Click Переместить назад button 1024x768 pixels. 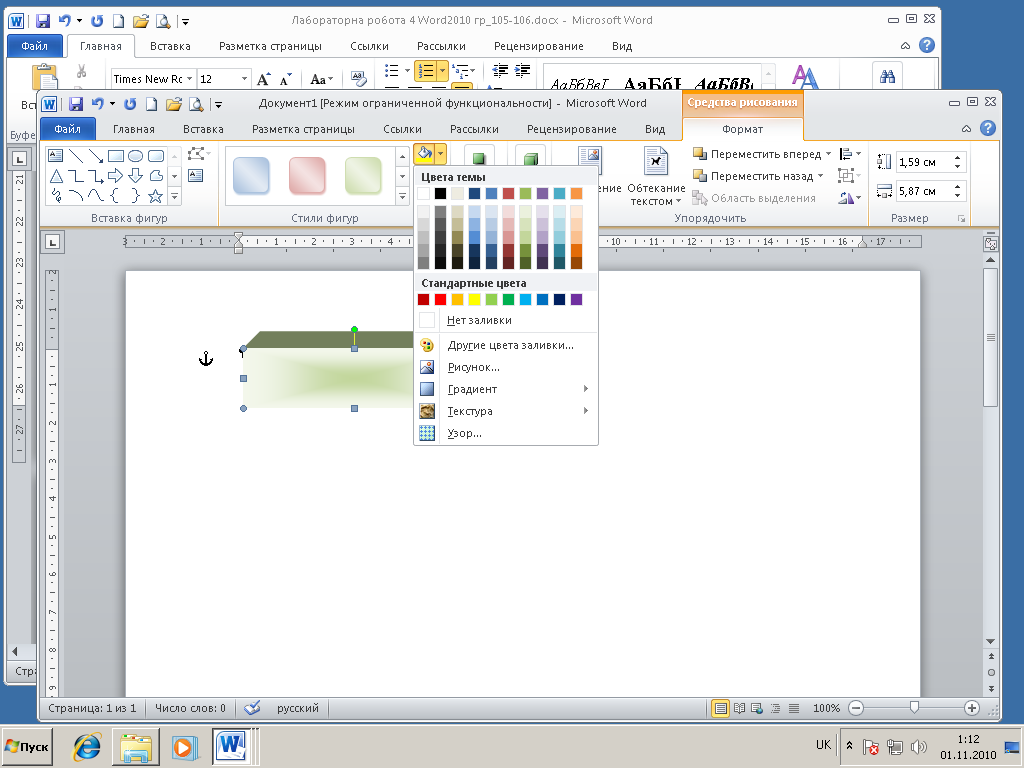pos(752,176)
